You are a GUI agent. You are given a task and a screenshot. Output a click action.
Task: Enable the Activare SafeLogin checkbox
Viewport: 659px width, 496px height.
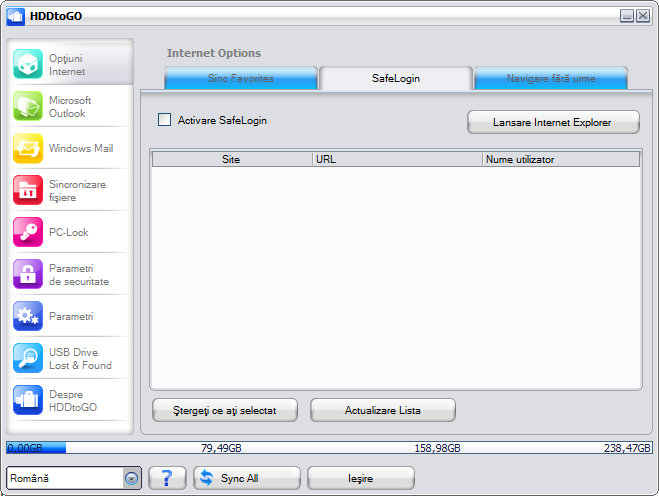[164, 120]
